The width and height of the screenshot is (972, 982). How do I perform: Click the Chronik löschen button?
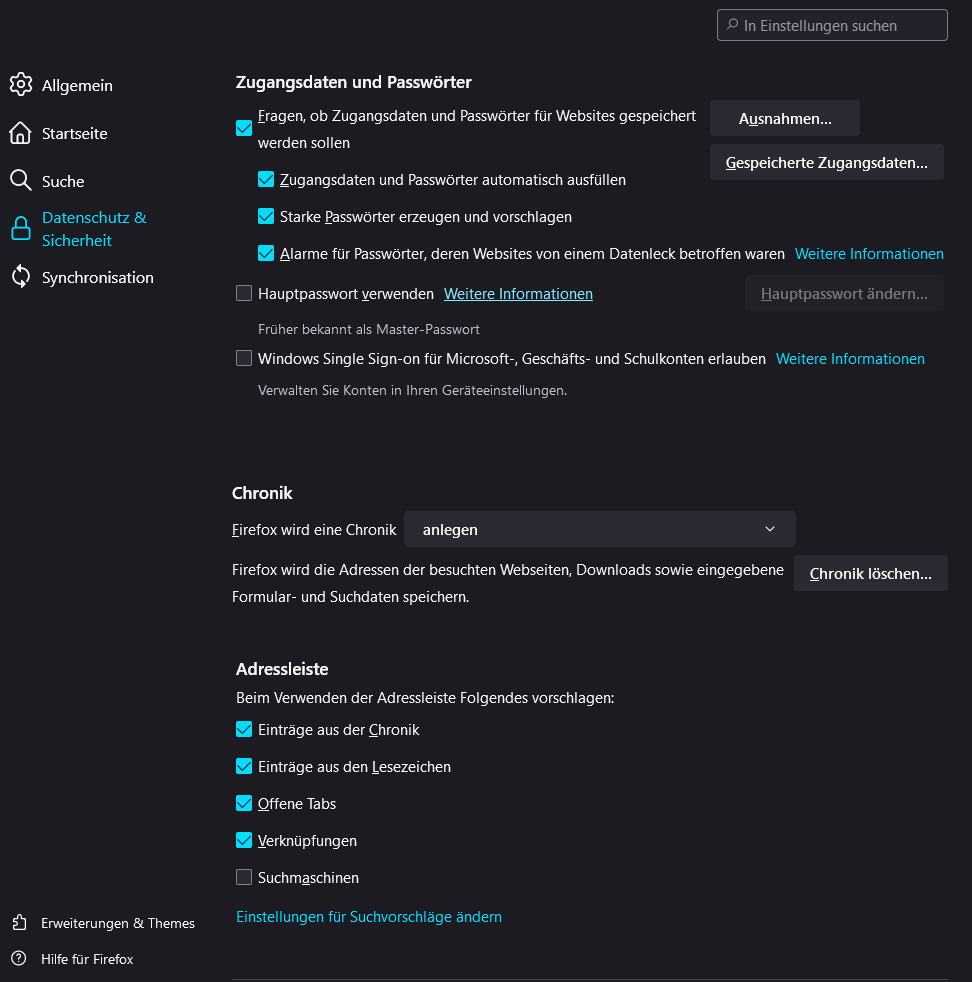click(x=870, y=574)
